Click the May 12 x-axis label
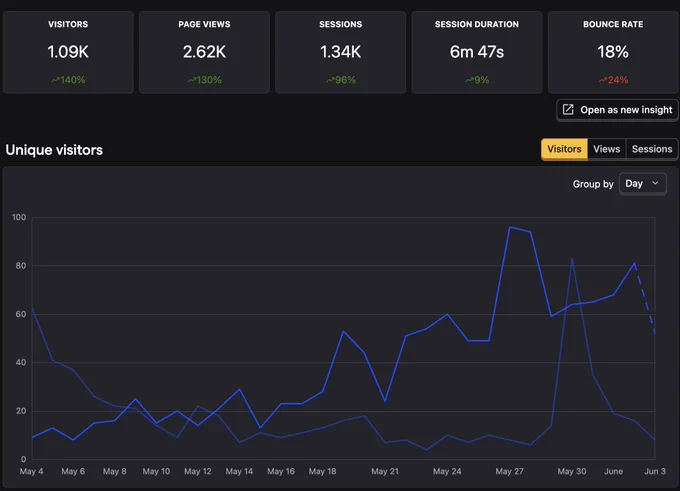The width and height of the screenshot is (680, 491). [x=198, y=471]
